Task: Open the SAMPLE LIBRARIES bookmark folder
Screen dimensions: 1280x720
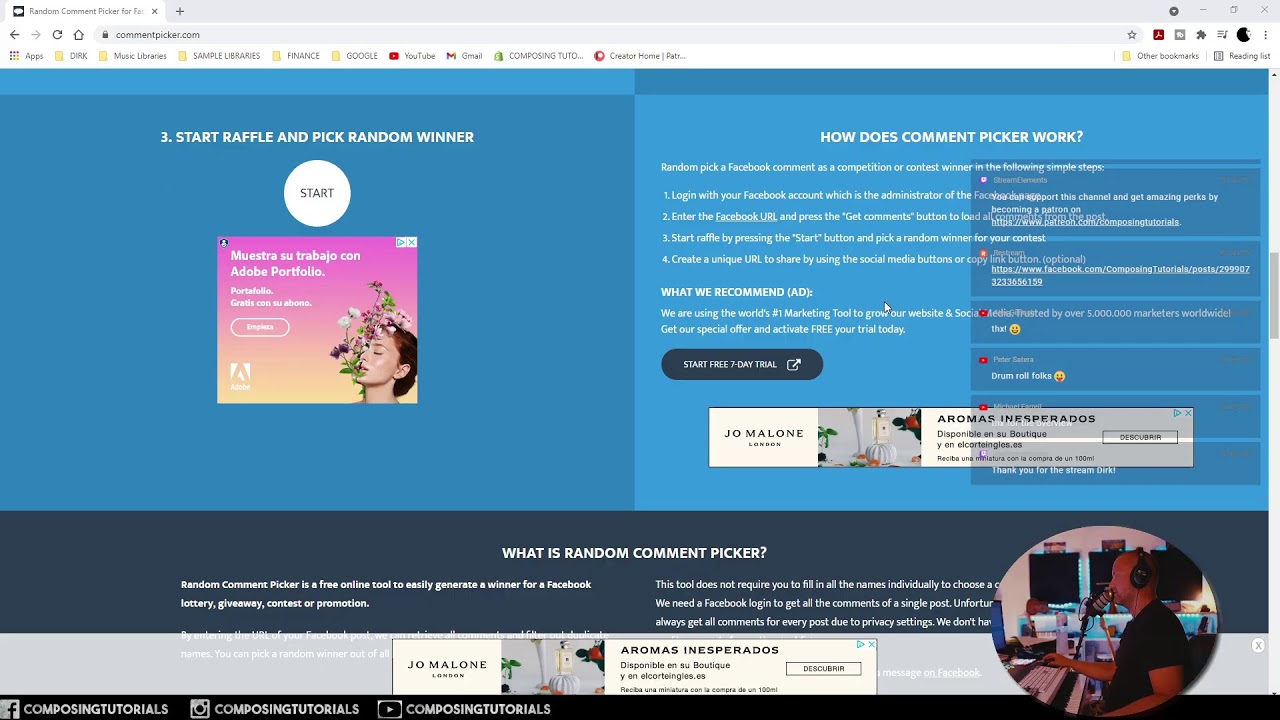Action: pos(219,56)
